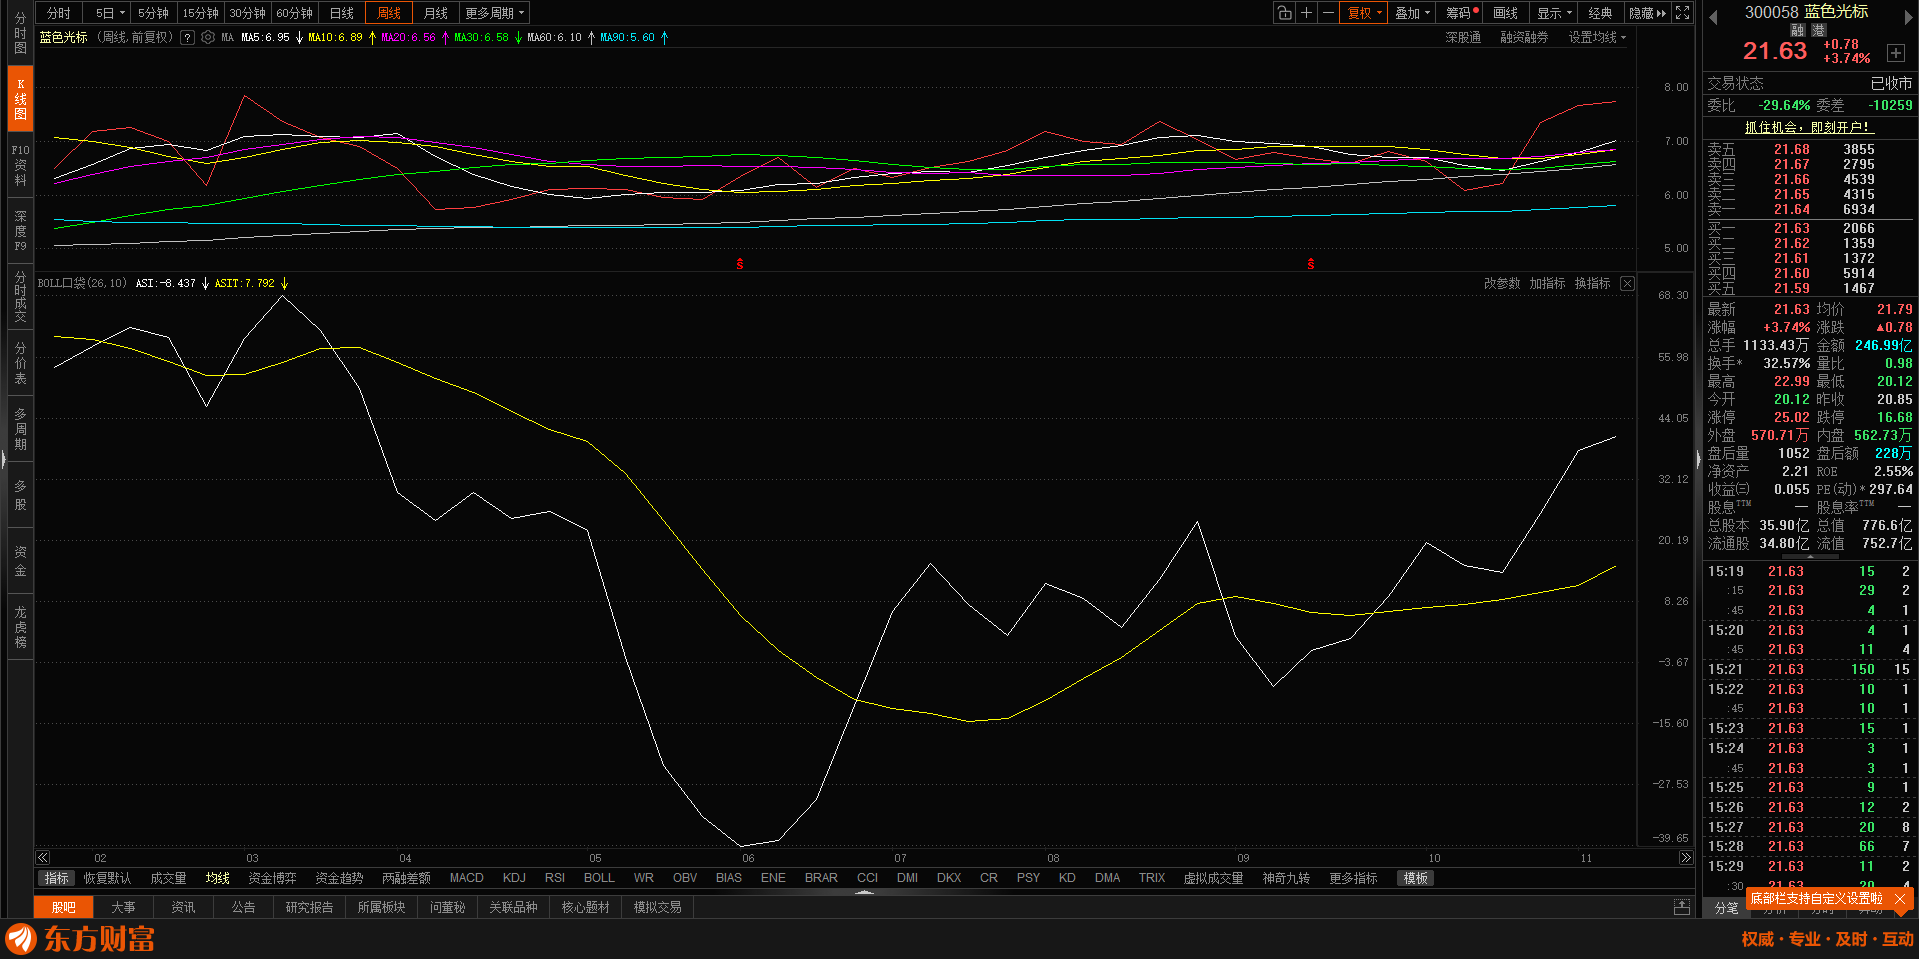Go to next stock arrow
The width and height of the screenshot is (1919, 959).
[x=1908, y=17]
